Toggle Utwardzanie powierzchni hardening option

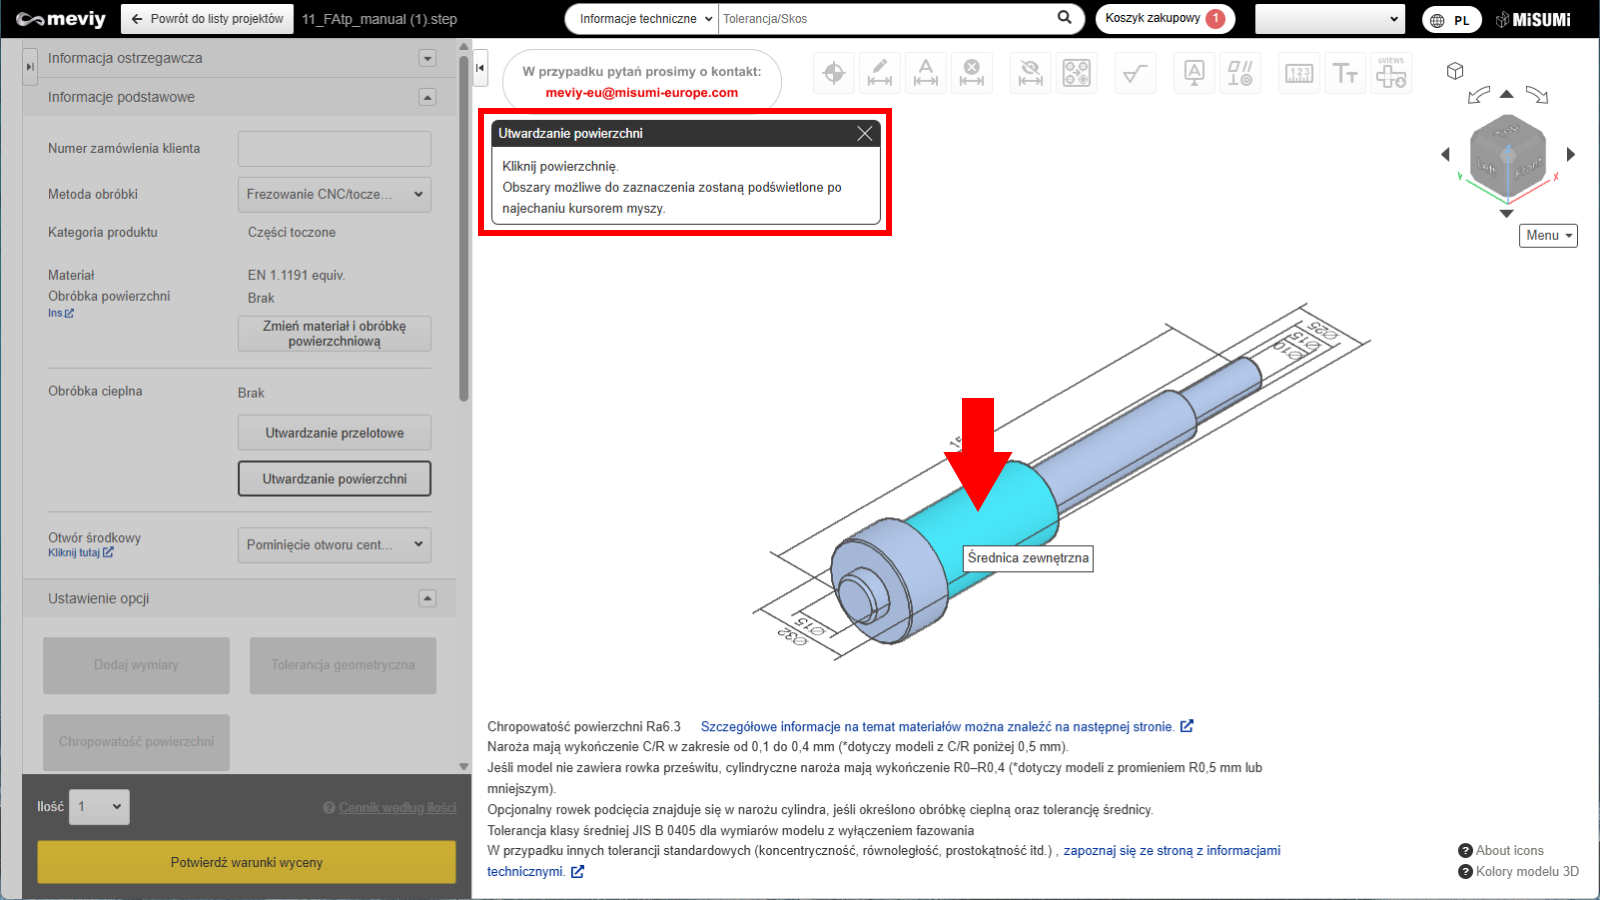click(x=334, y=479)
